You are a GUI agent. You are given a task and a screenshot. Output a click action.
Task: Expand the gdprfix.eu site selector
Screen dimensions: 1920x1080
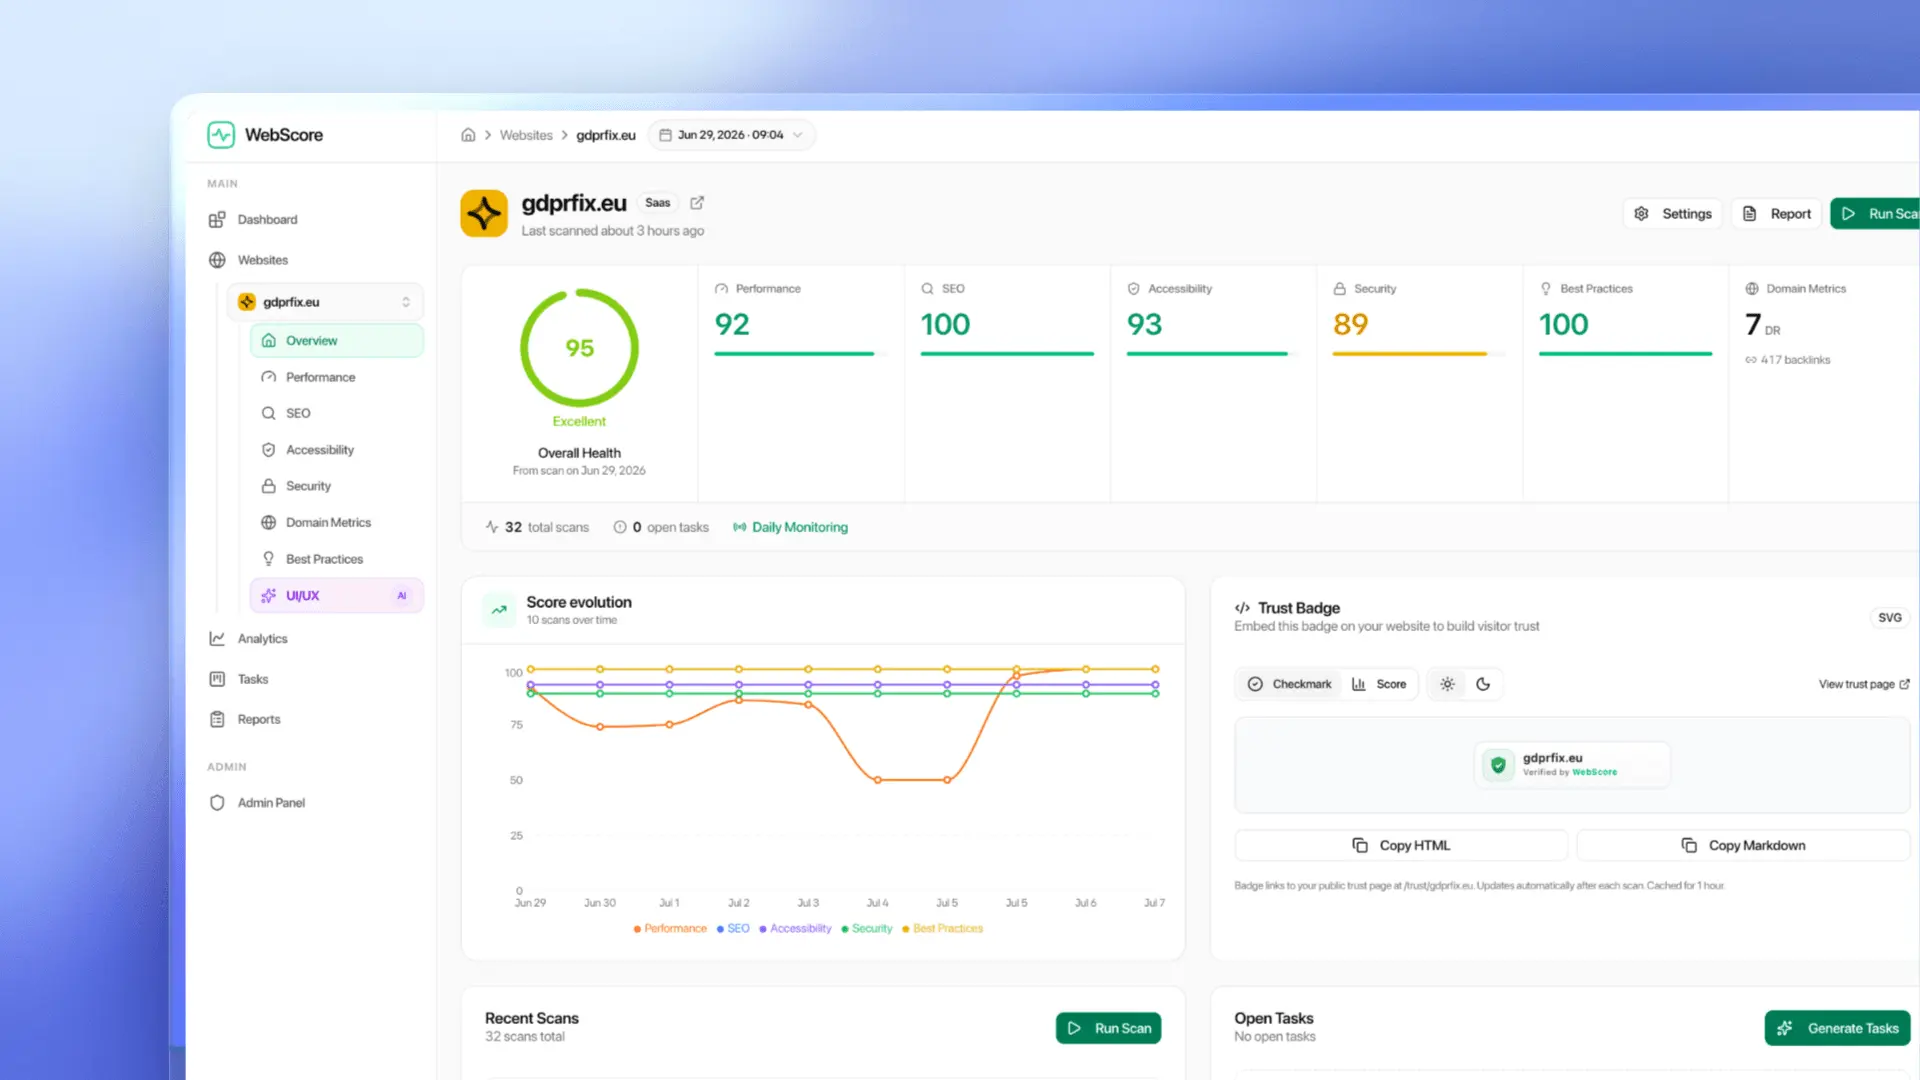pos(325,302)
